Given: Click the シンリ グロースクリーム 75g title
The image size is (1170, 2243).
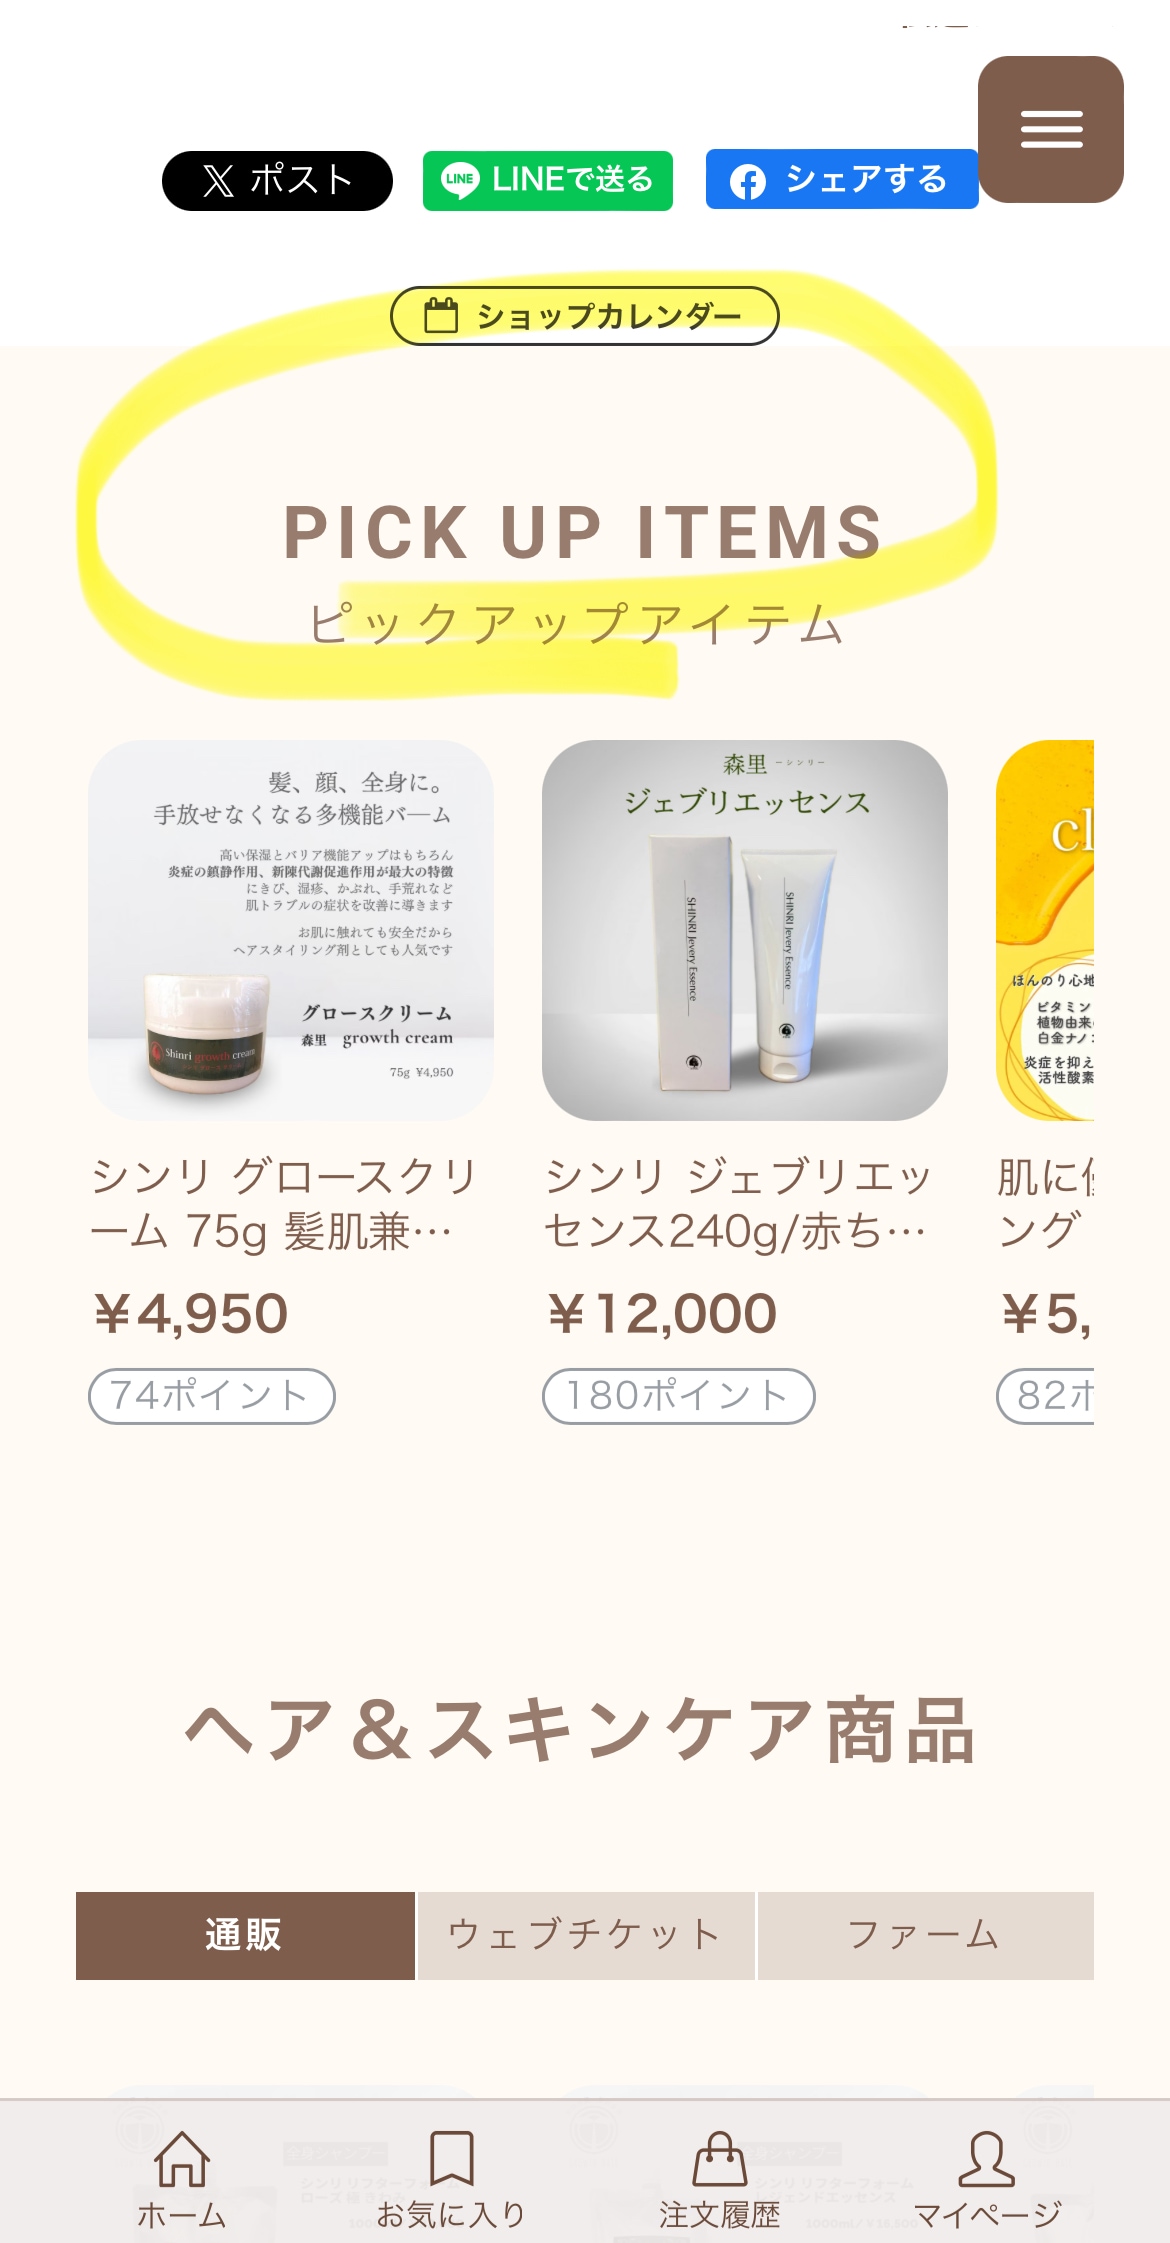Looking at the screenshot, I should [x=284, y=1204].
